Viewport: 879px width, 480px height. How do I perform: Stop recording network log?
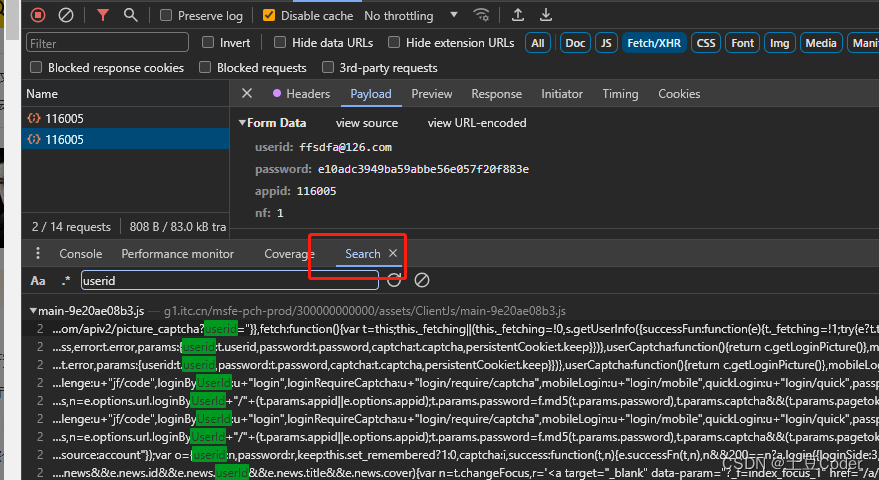(38, 15)
